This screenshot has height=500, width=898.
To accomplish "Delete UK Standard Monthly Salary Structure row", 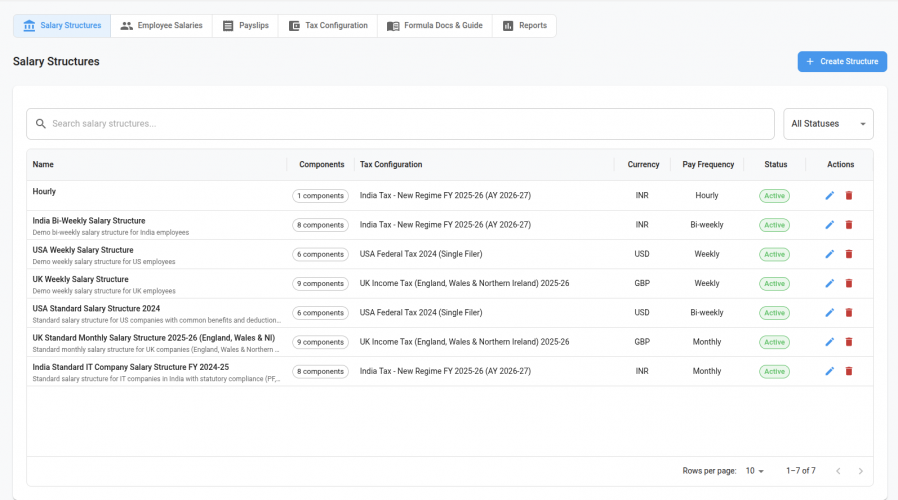I will (849, 342).
